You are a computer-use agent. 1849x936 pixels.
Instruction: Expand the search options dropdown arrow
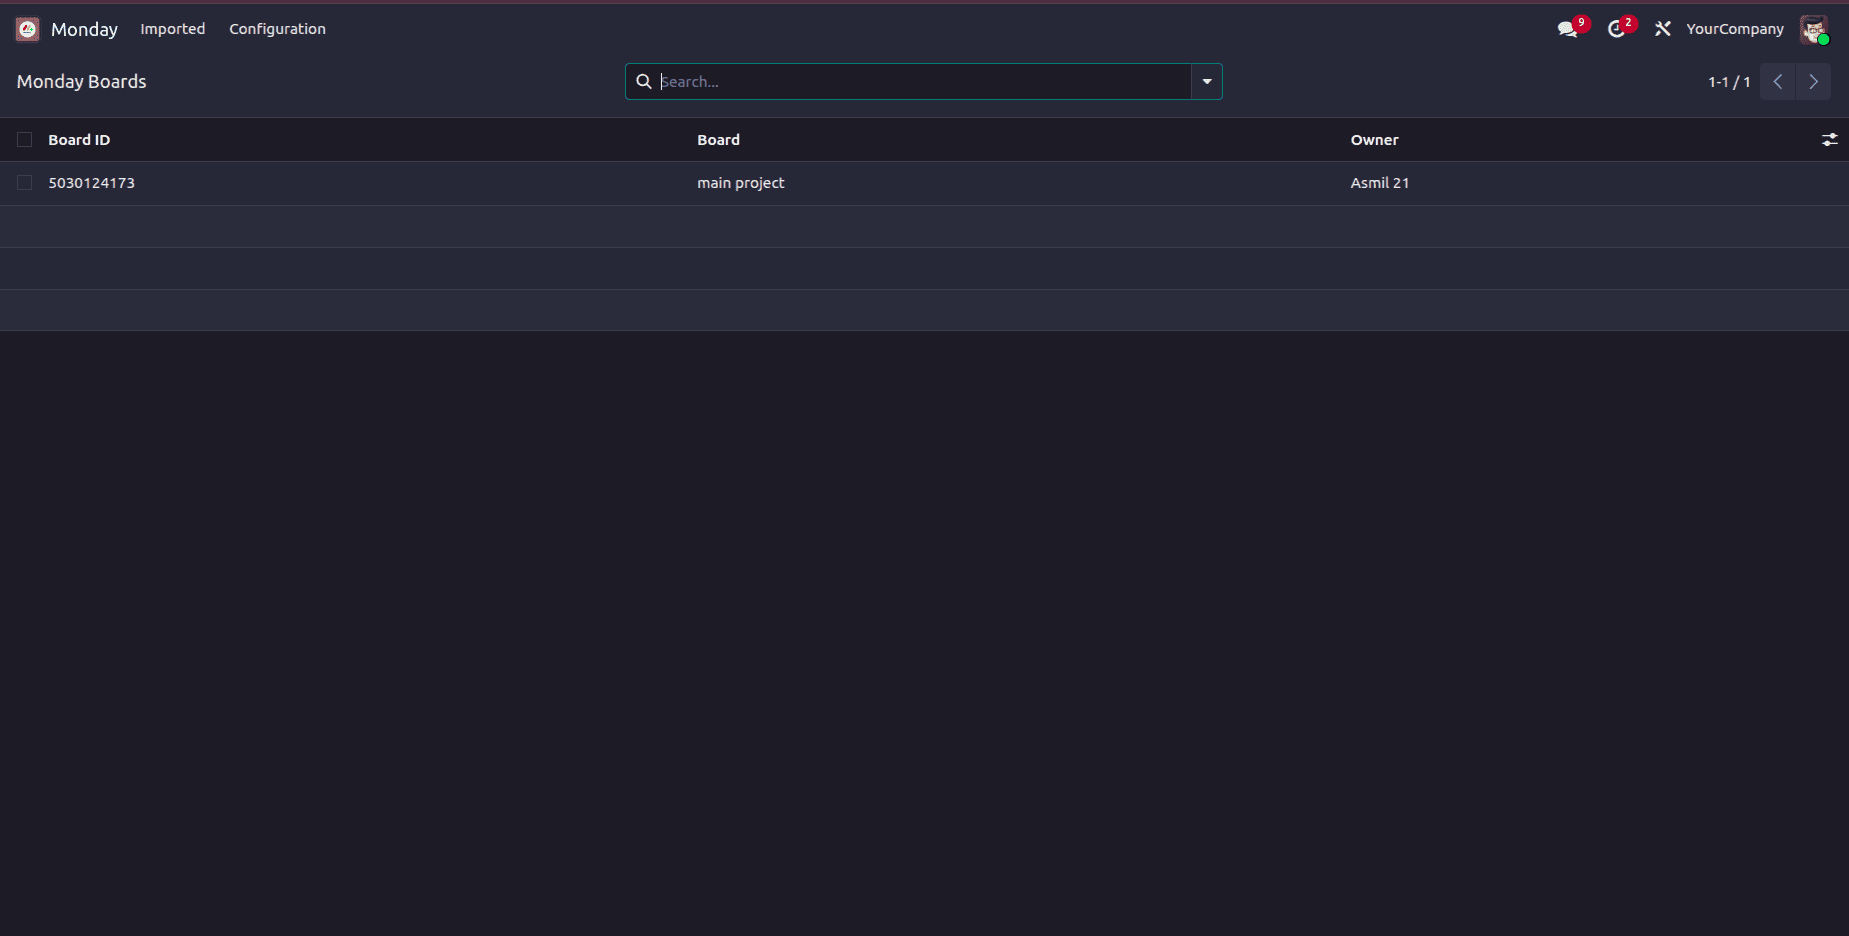(1207, 82)
